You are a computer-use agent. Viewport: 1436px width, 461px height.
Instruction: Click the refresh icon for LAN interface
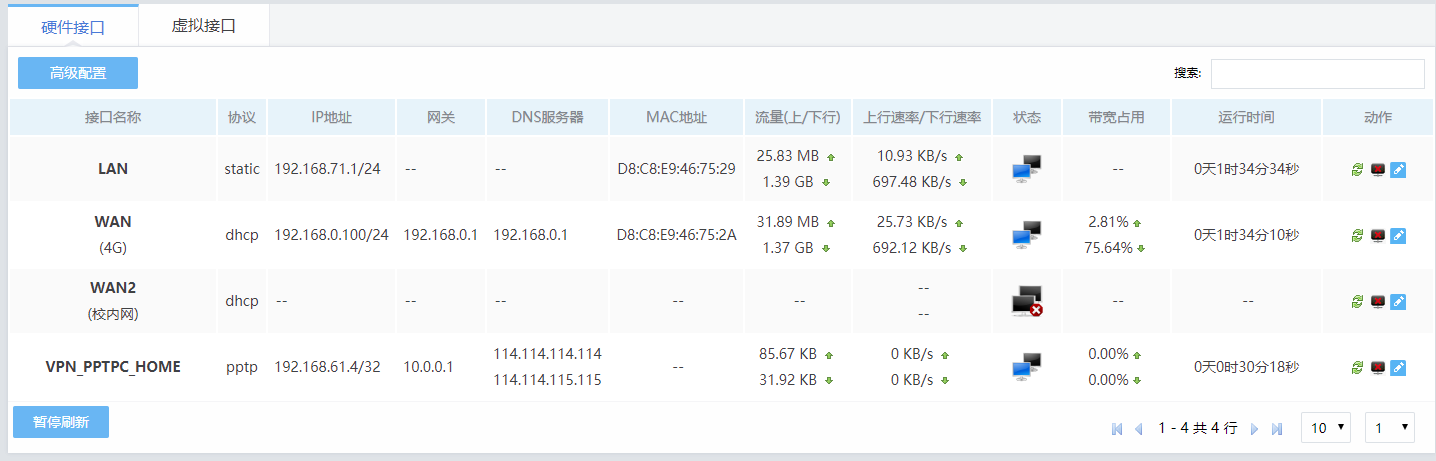click(1357, 169)
